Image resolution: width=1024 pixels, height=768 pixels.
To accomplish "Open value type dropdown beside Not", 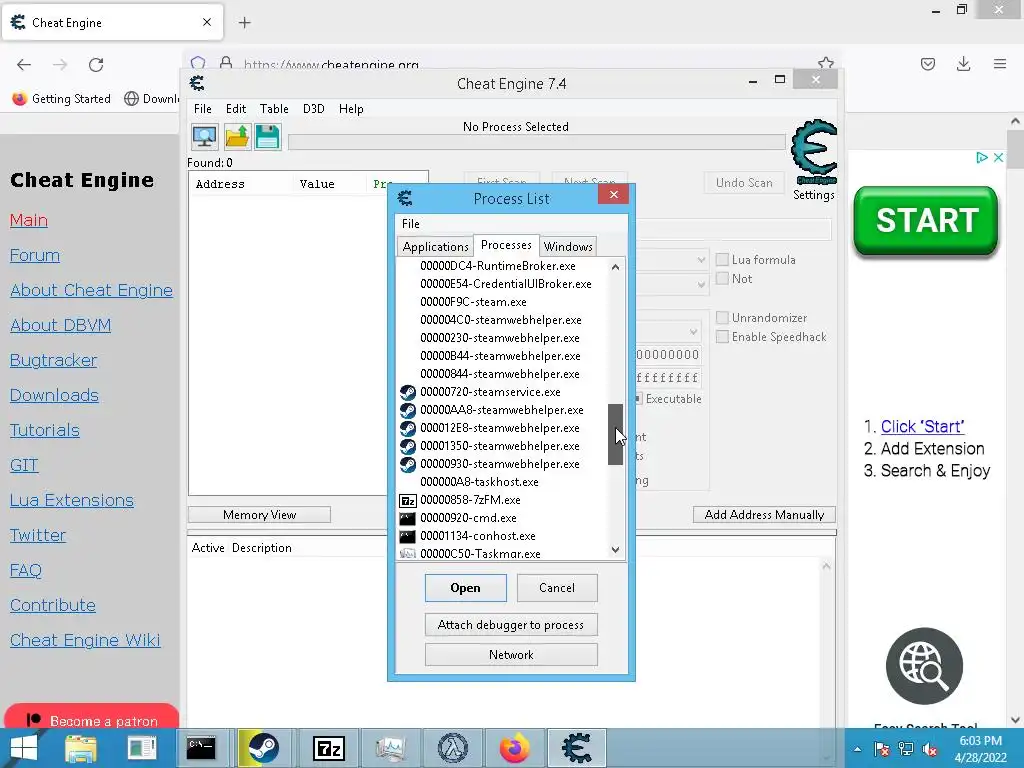I will 701,285.
